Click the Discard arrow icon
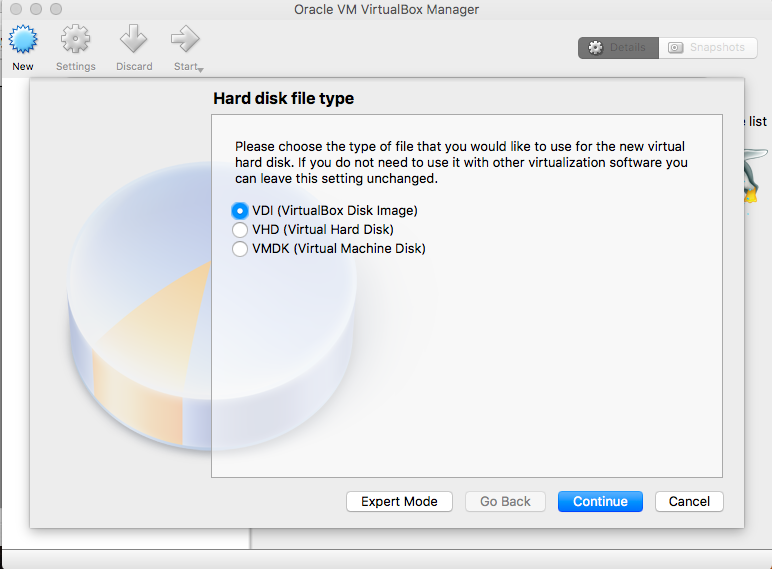Screen dimensions: 772x569 (133, 41)
